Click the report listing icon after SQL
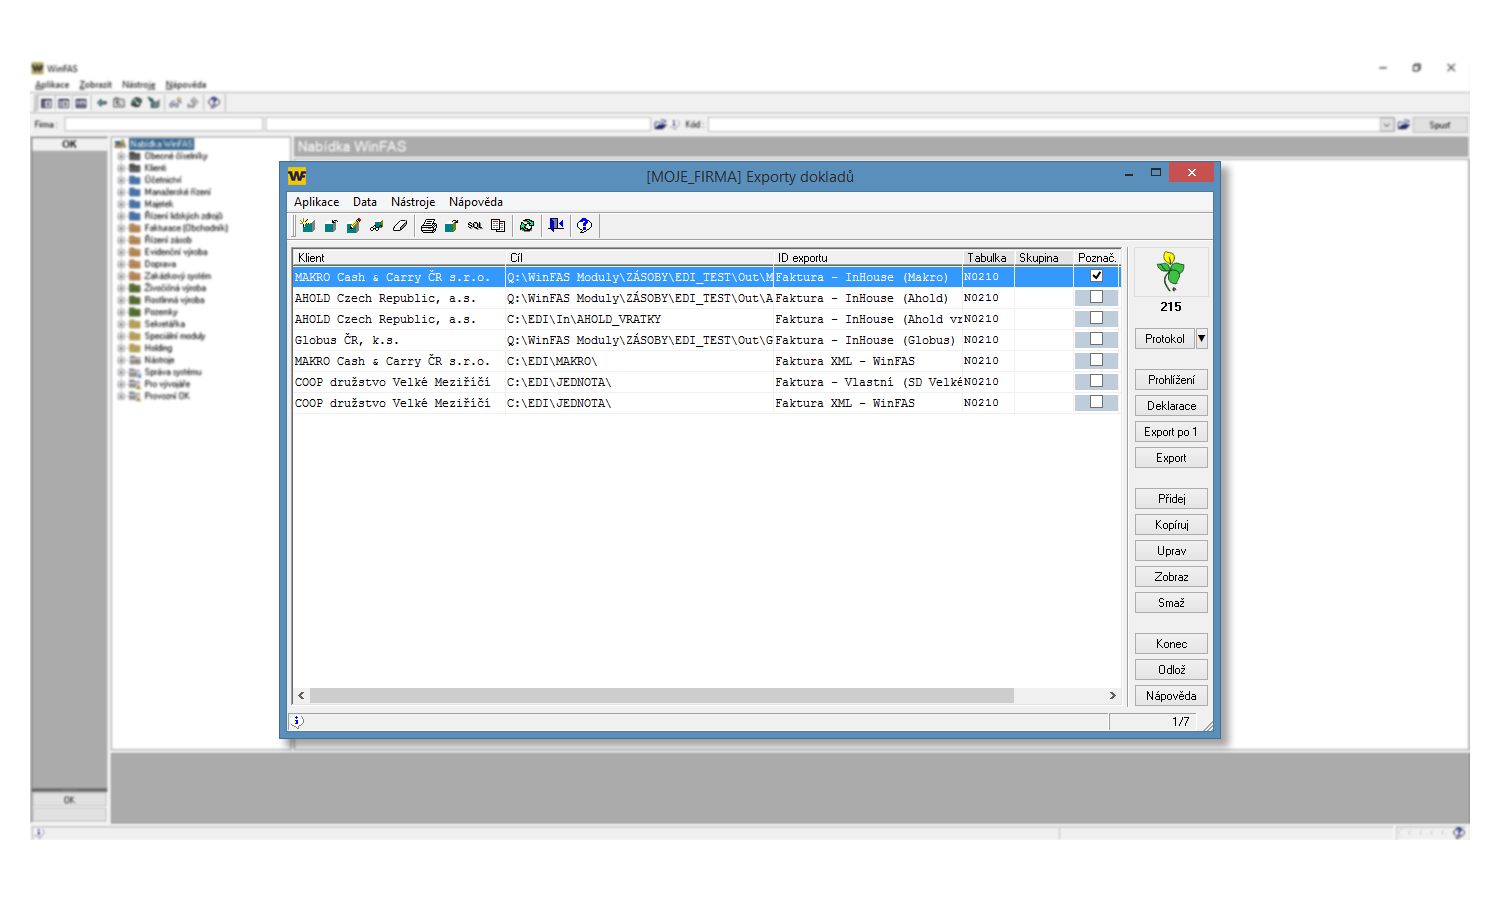This screenshot has height=900, width=1500. (x=498, y=226)
